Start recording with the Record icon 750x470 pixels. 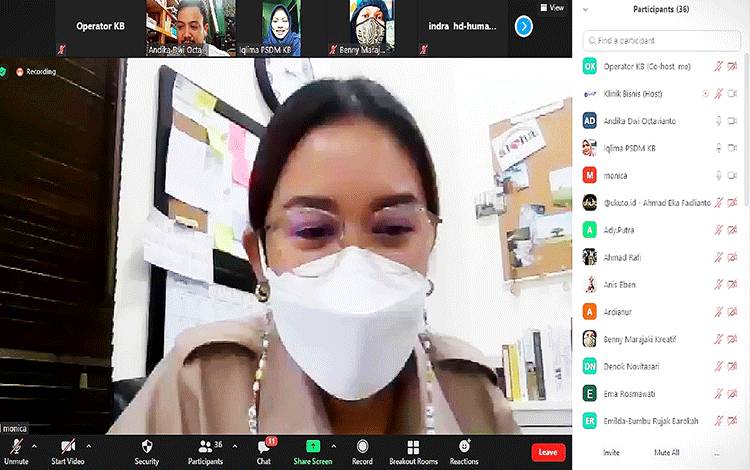[x=362, y=447]
